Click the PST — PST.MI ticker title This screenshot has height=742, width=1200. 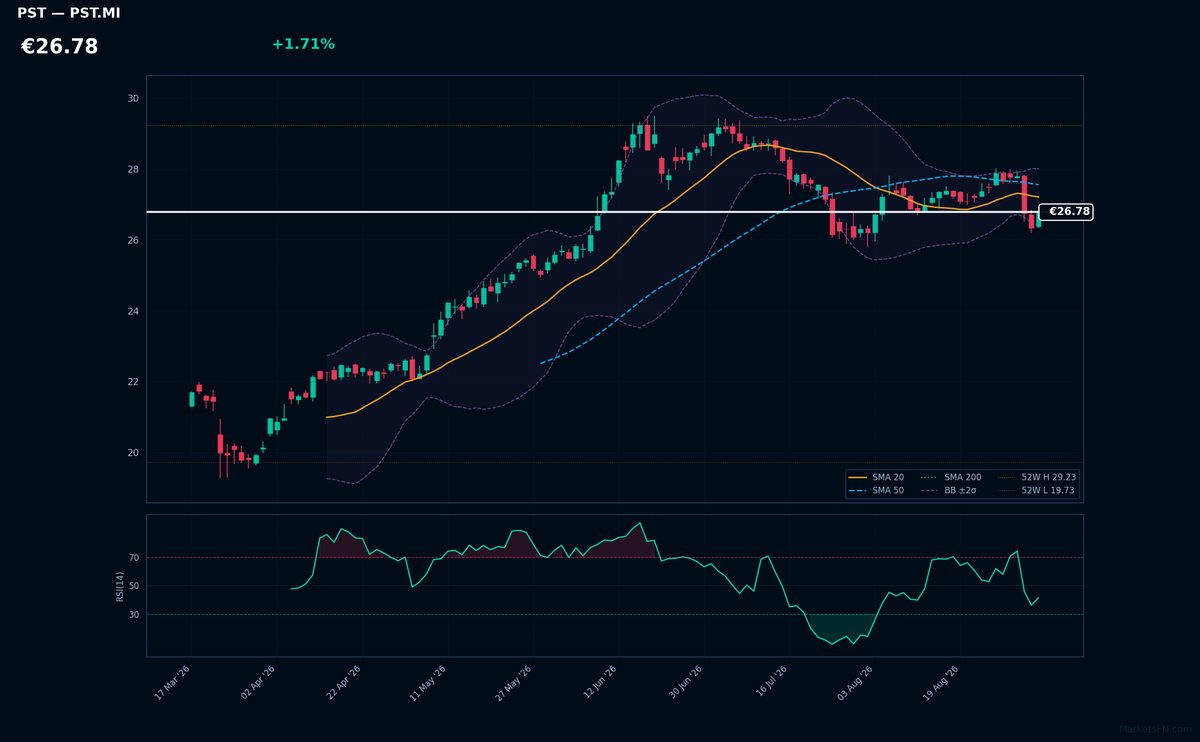pos(68,13)
